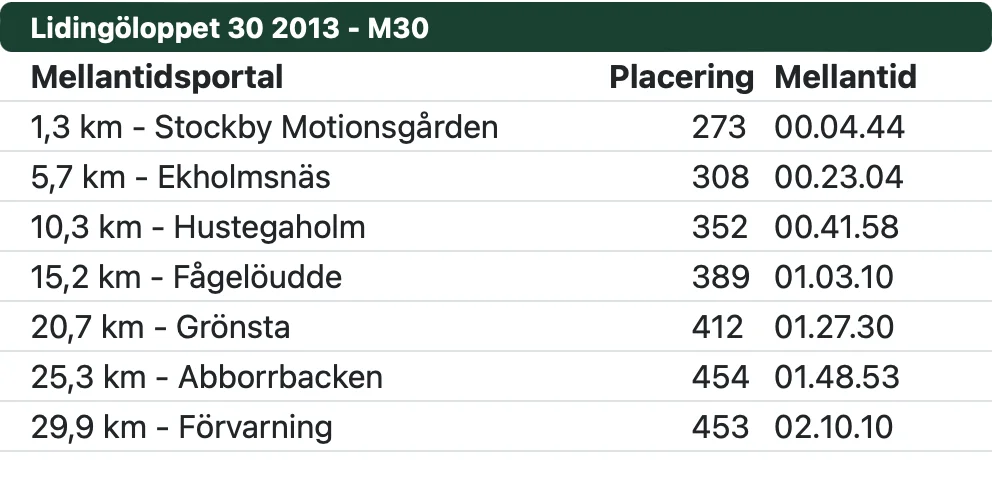Screen dimensions: 992x480
Task: Click the Mellantidsportal column header
Action: pos(157,78)
